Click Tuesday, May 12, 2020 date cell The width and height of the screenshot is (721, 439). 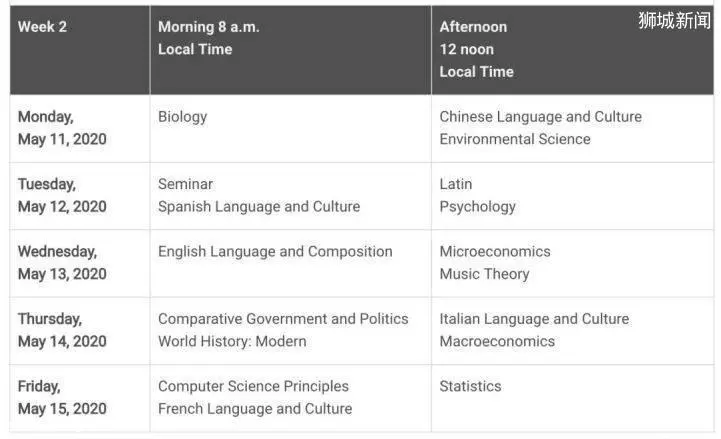(x=80, y=196)
